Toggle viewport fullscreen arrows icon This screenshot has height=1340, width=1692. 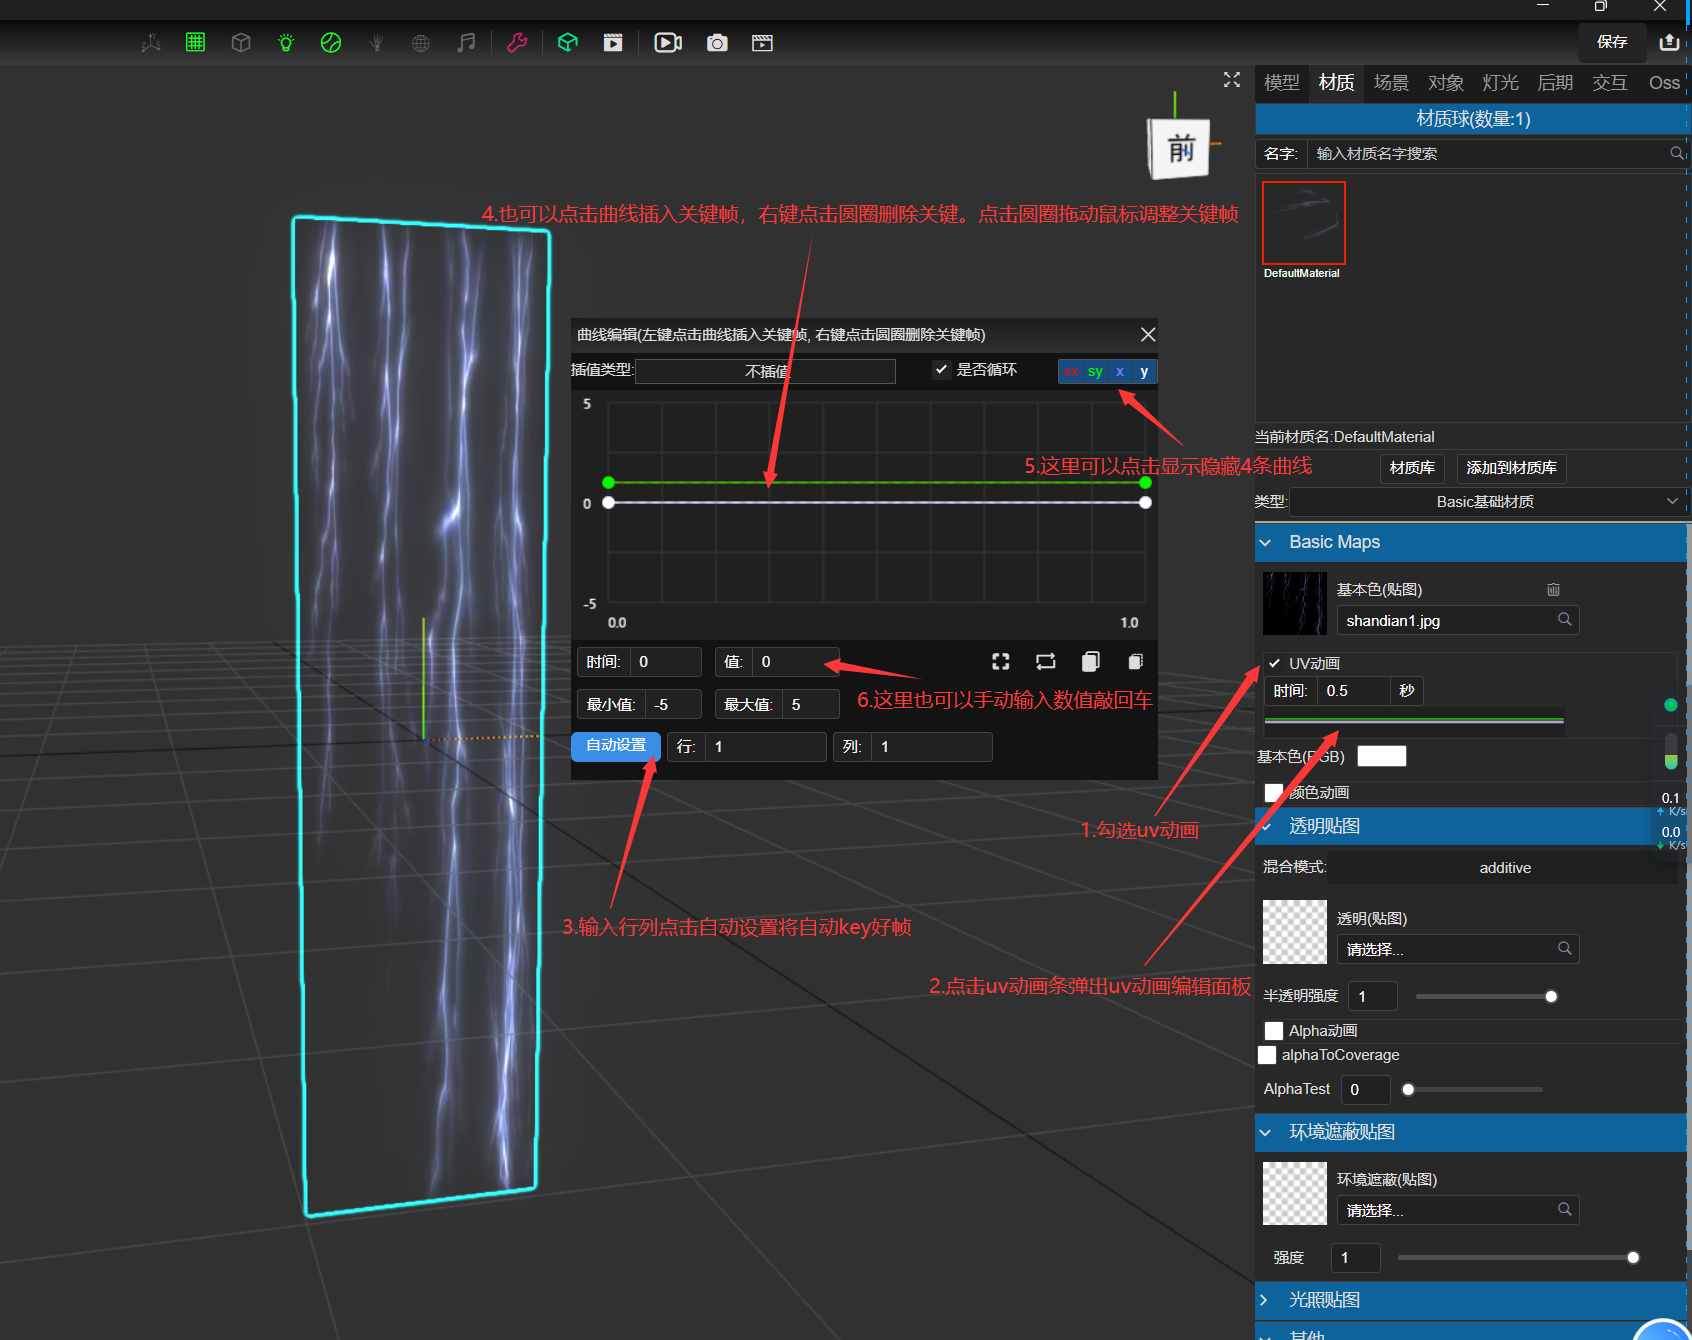(1232, 80)
